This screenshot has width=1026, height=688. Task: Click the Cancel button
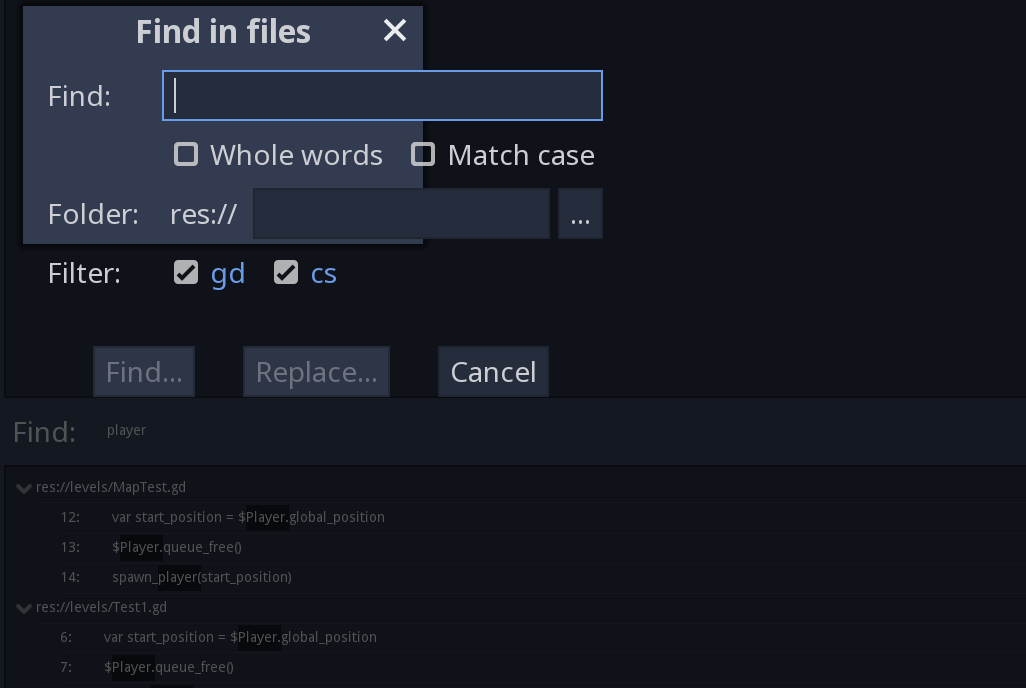tap(493, 371)
